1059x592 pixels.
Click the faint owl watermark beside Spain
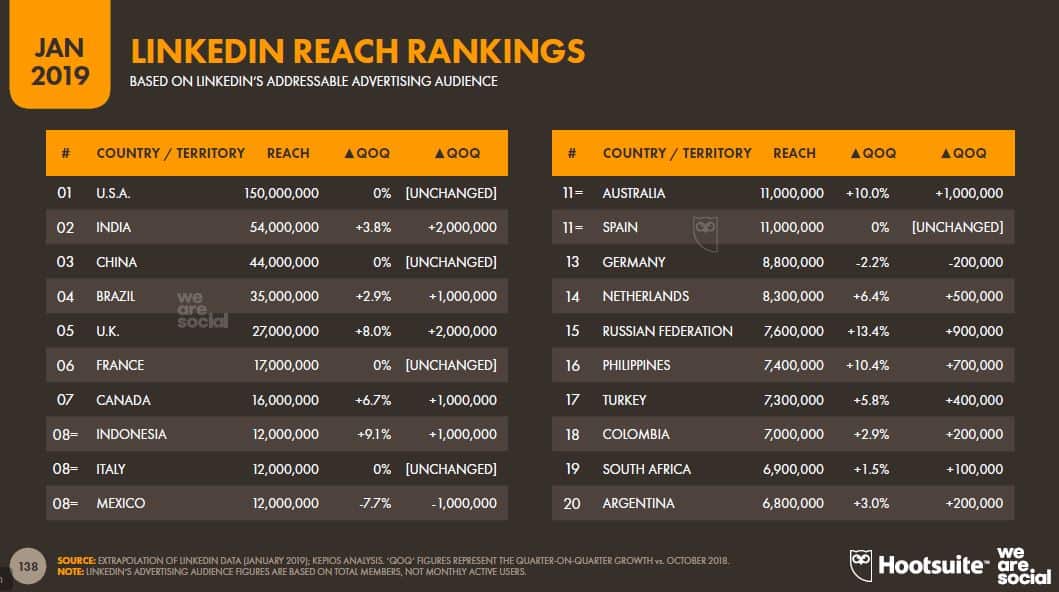tap(707, 227)
